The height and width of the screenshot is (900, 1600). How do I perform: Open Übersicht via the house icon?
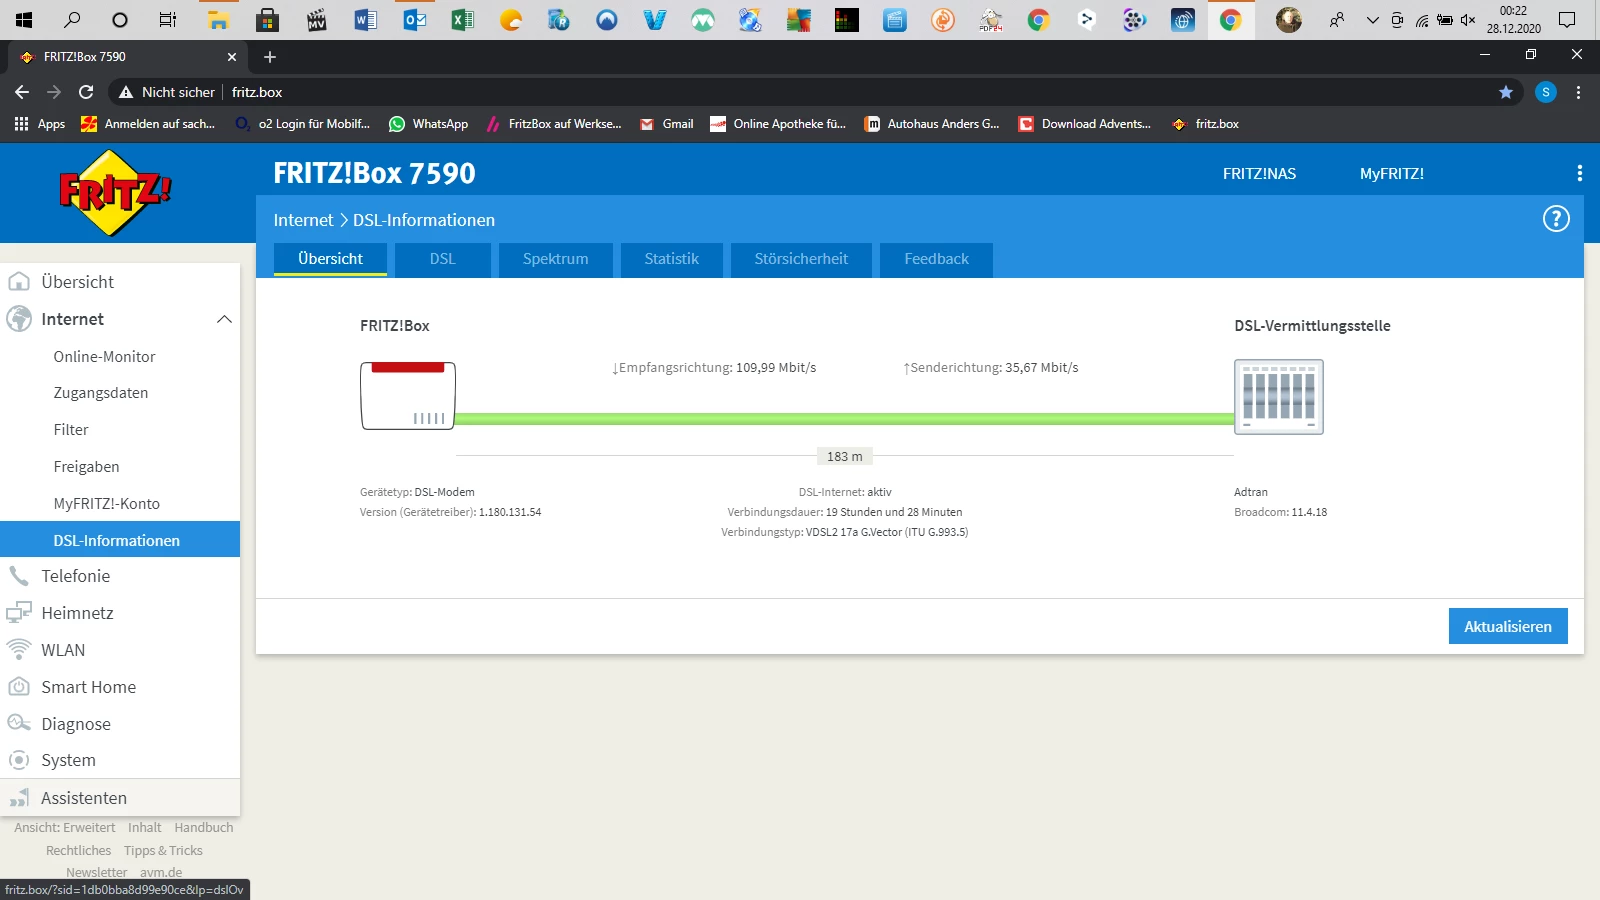[x=19, y=282]
